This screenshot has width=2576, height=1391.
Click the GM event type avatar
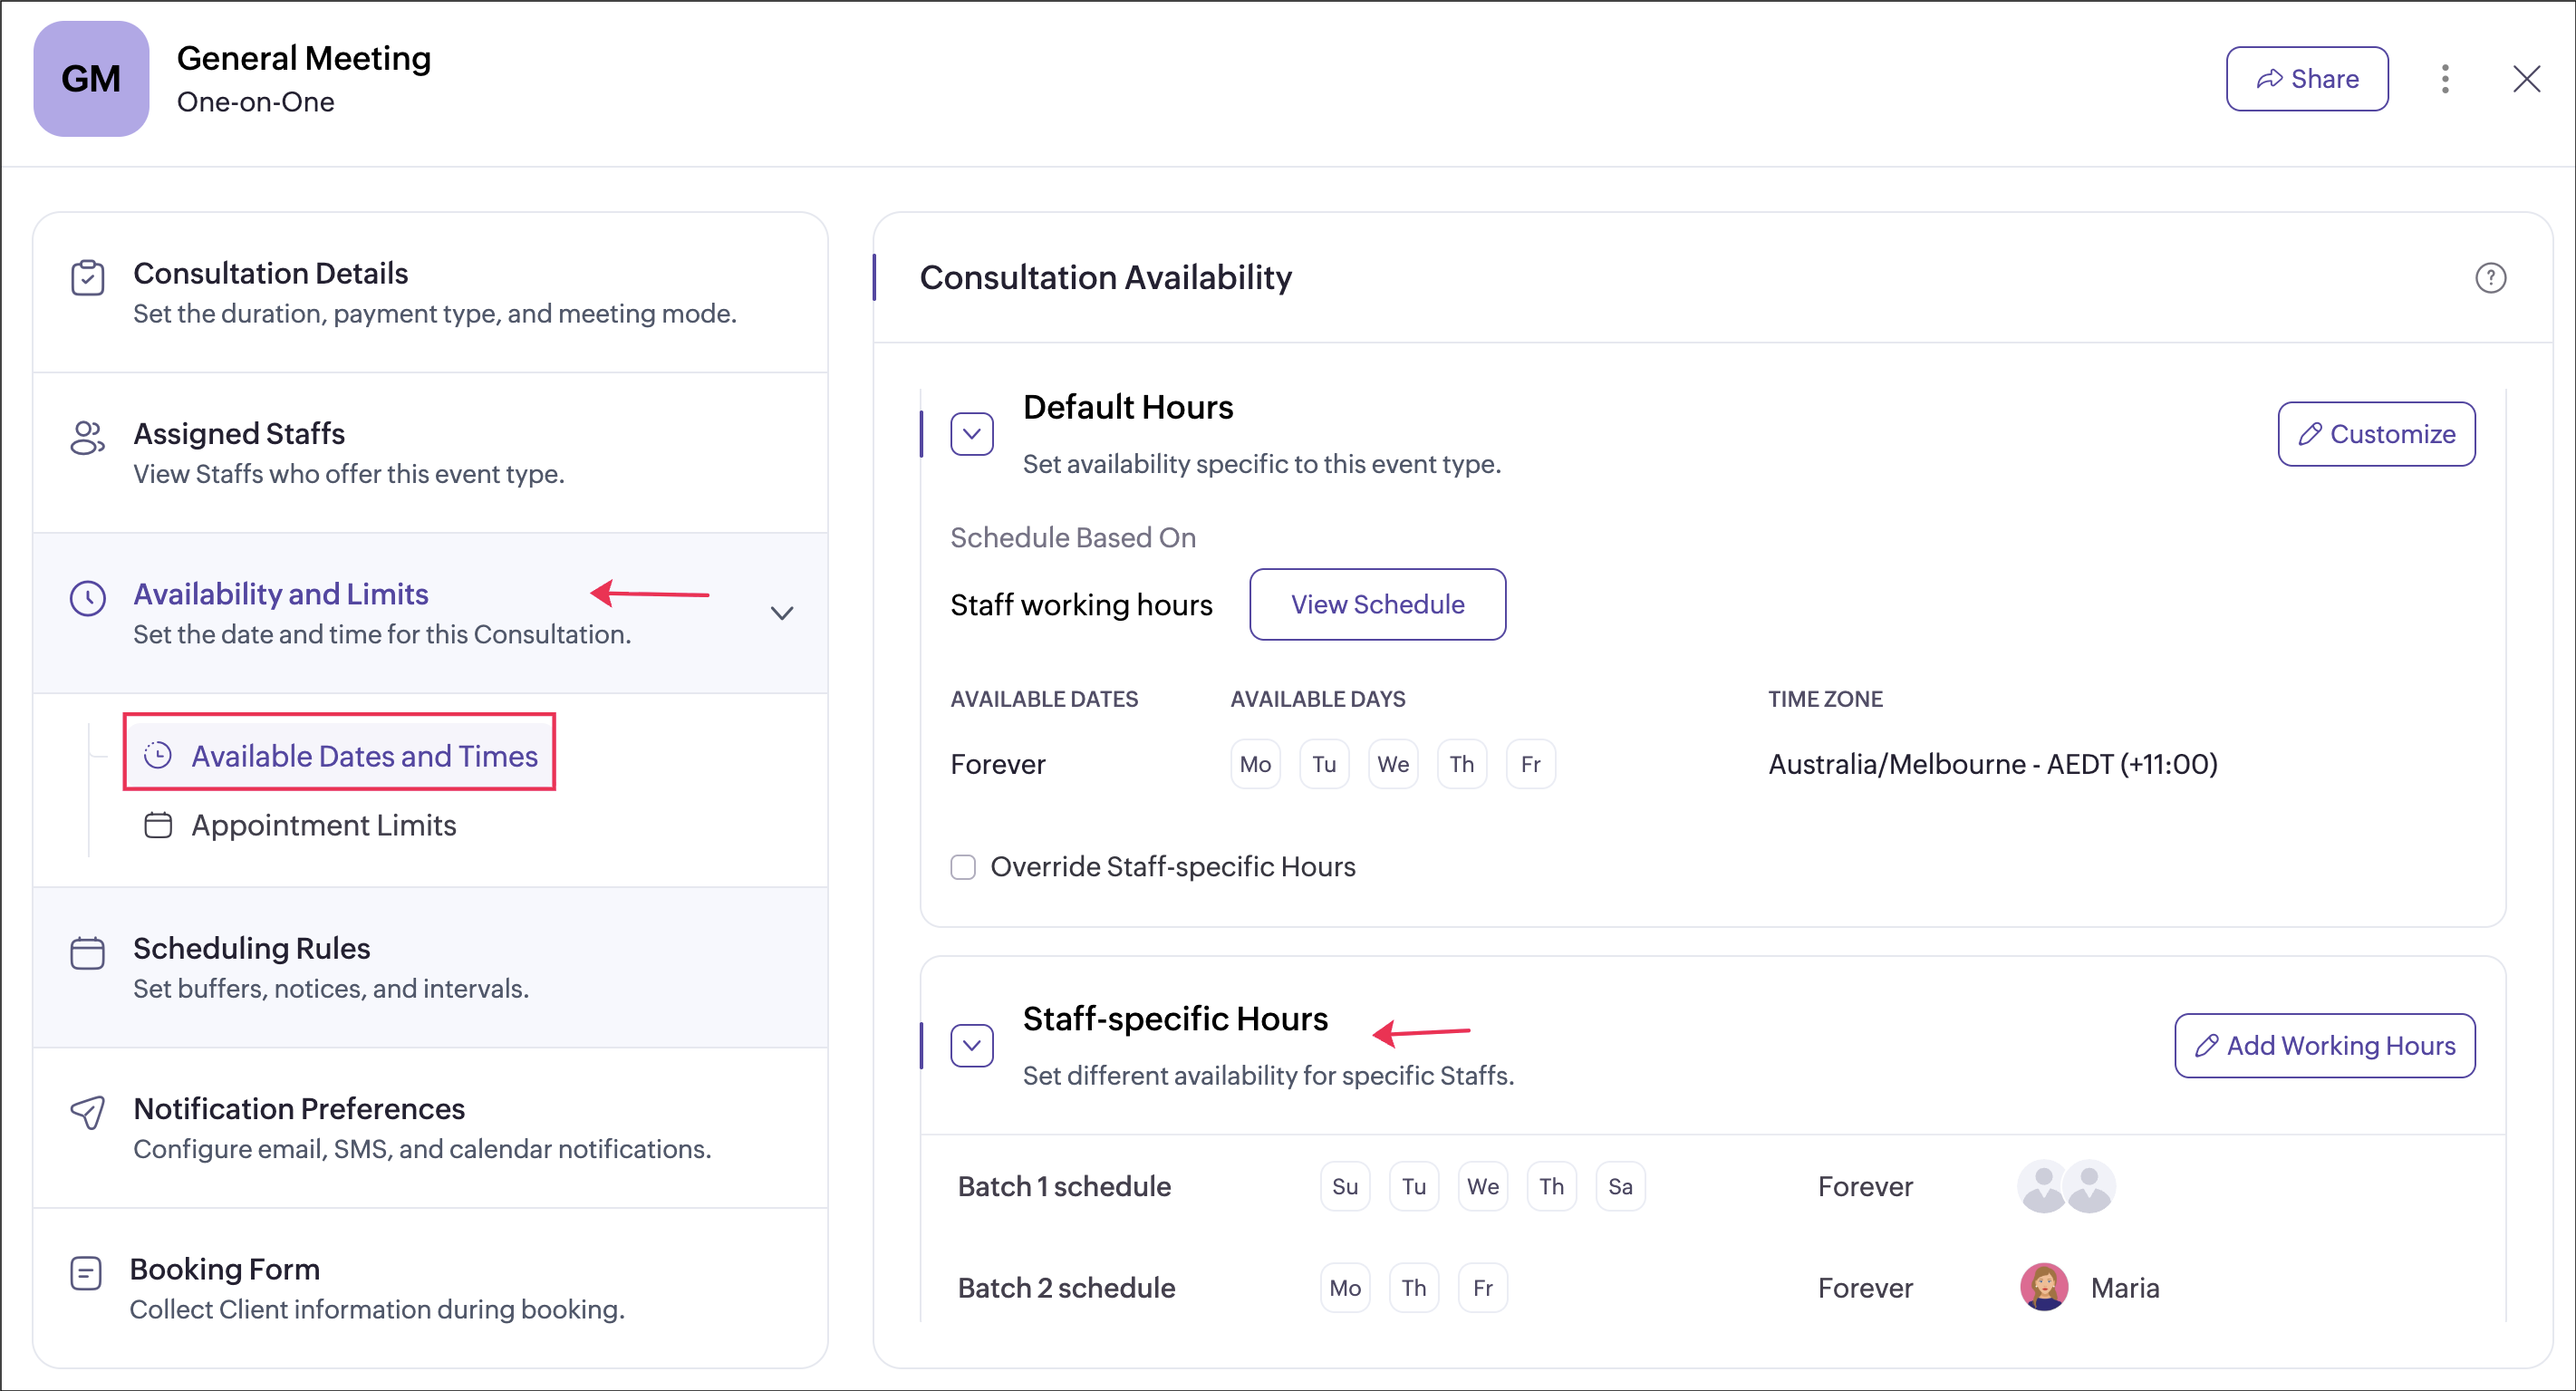pos(91,79)
